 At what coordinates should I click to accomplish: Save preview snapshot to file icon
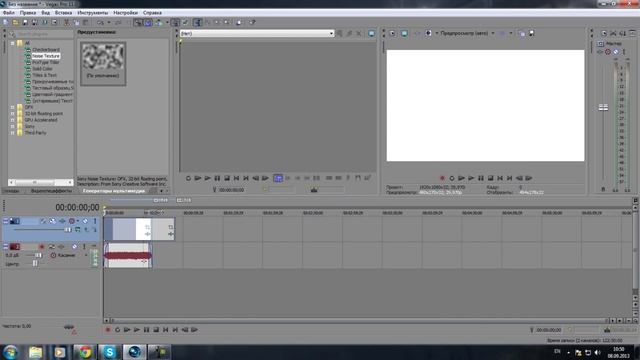click(x=531, y=33)
